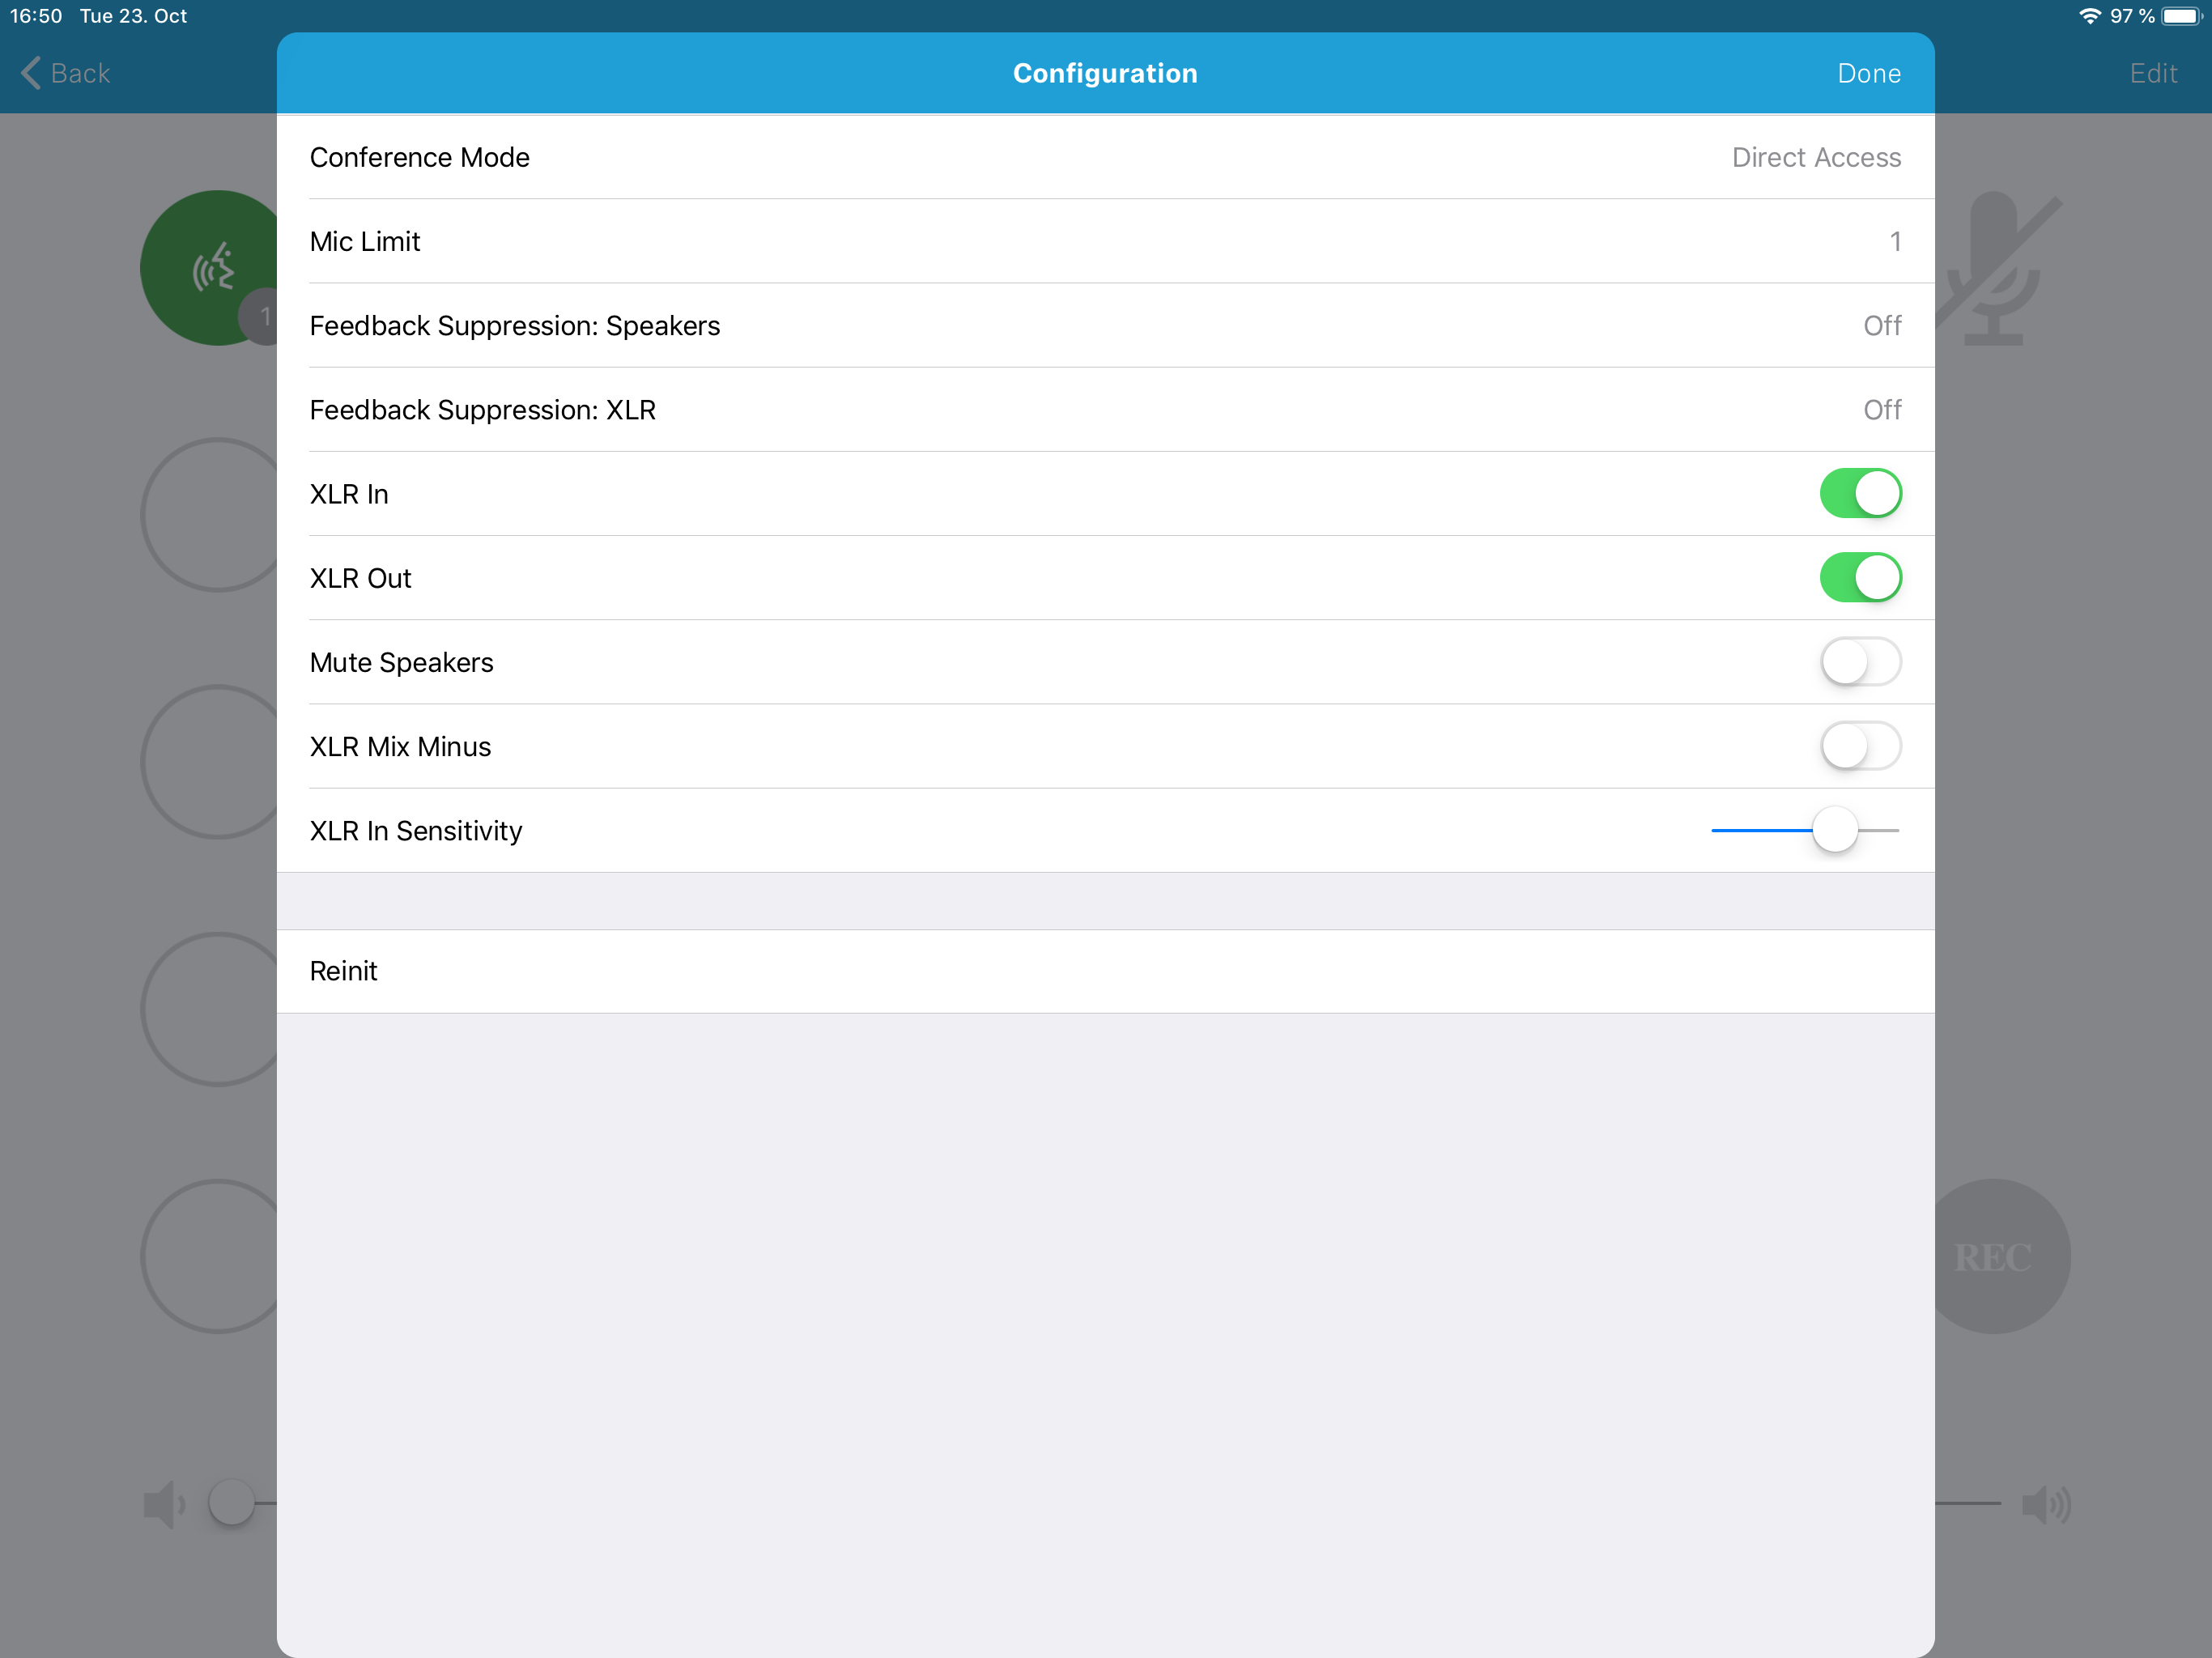Tap the second empty participant circle
This screenshot has width=2212, height=1658.
(x=210, y=762)
